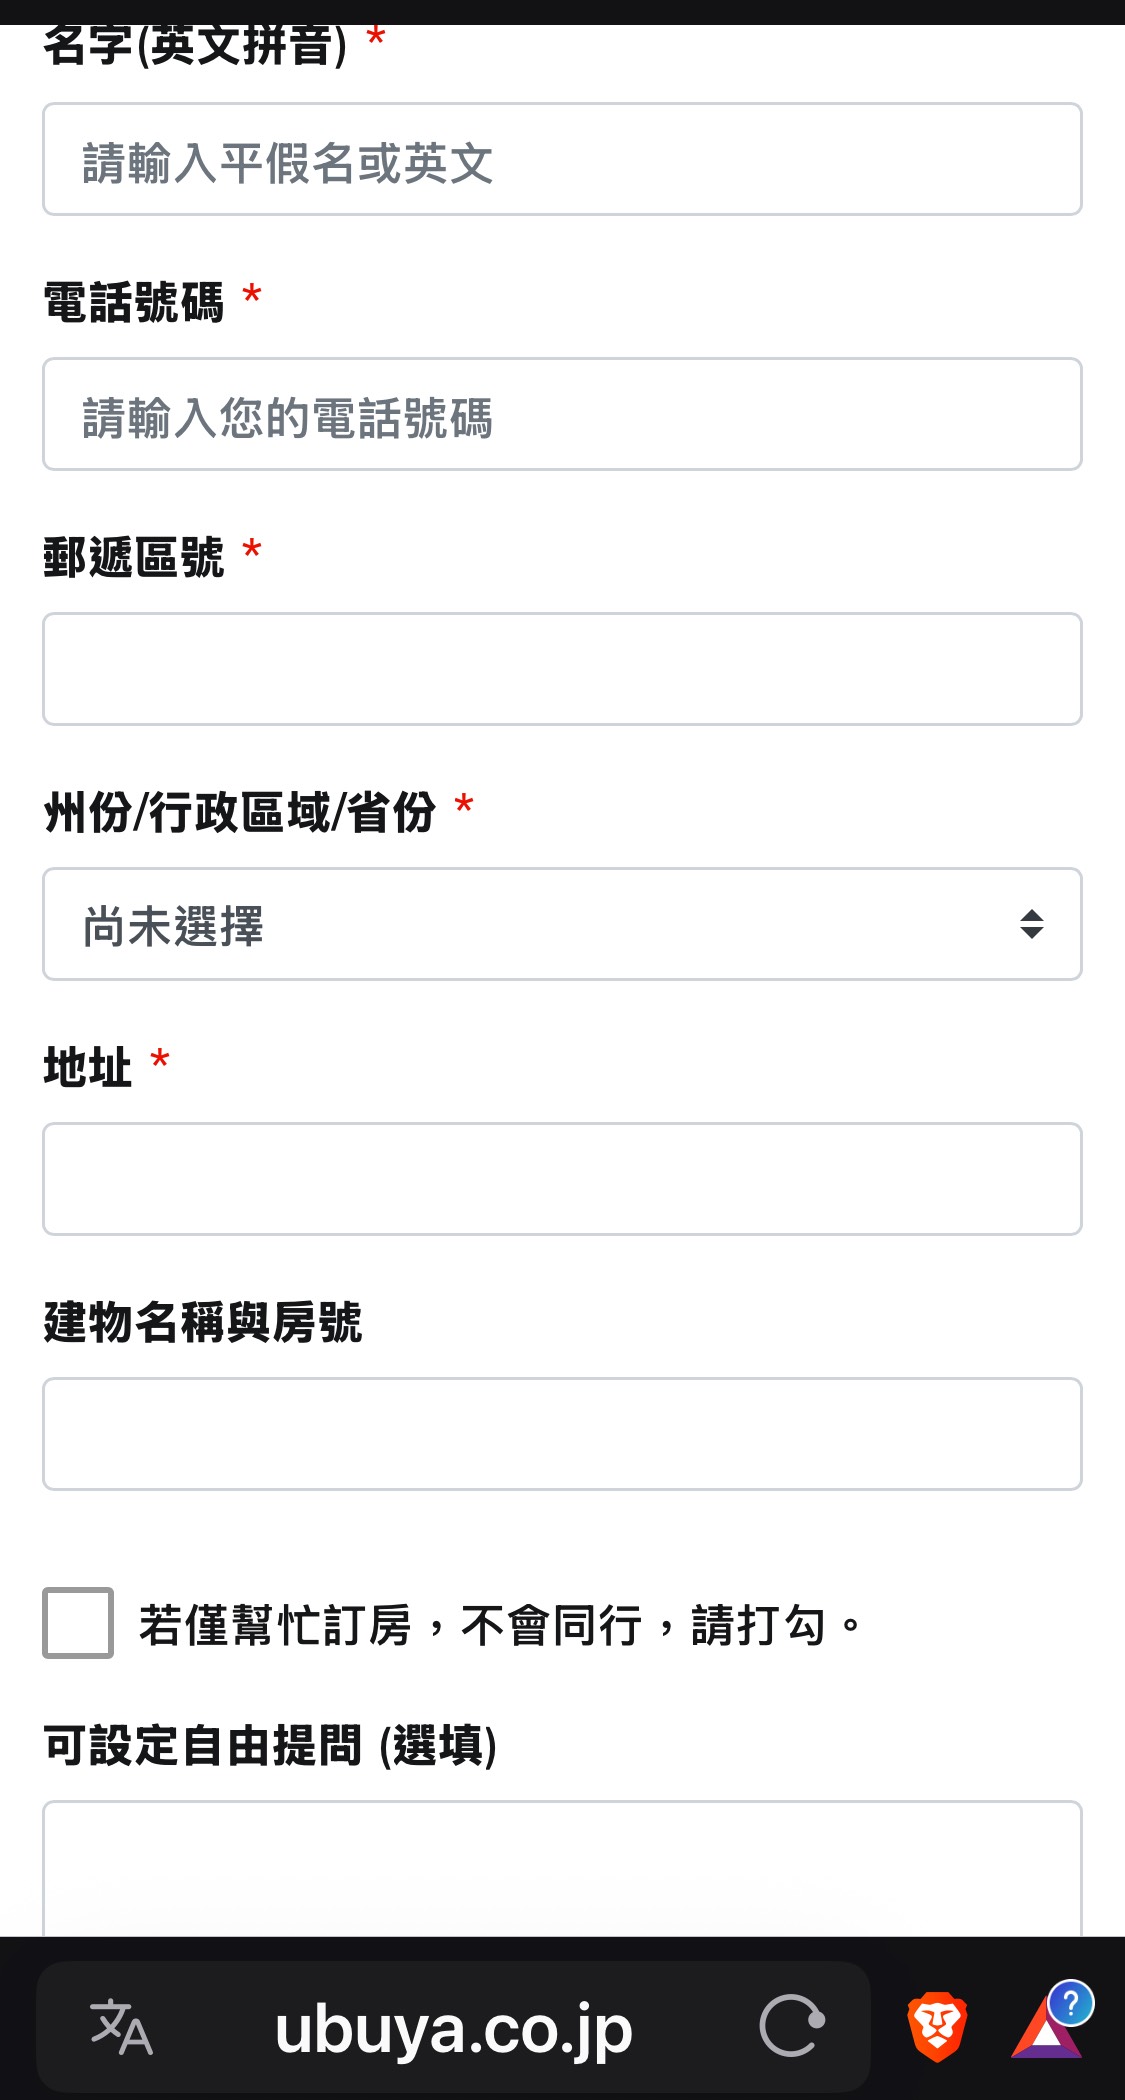Screen dimensions: 1125x2100
Task: Open the Brave Rewards triangle icon
Action: 1044,2032
